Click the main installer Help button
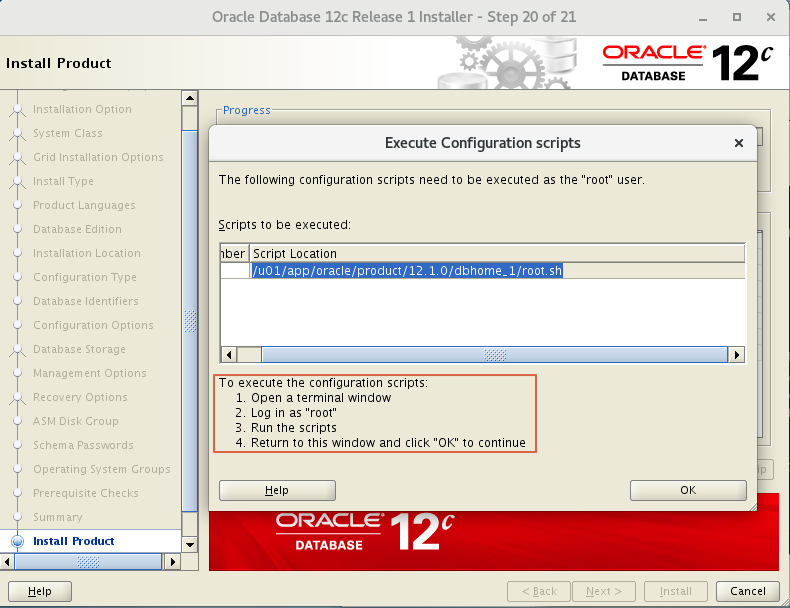 click(40, 591)
